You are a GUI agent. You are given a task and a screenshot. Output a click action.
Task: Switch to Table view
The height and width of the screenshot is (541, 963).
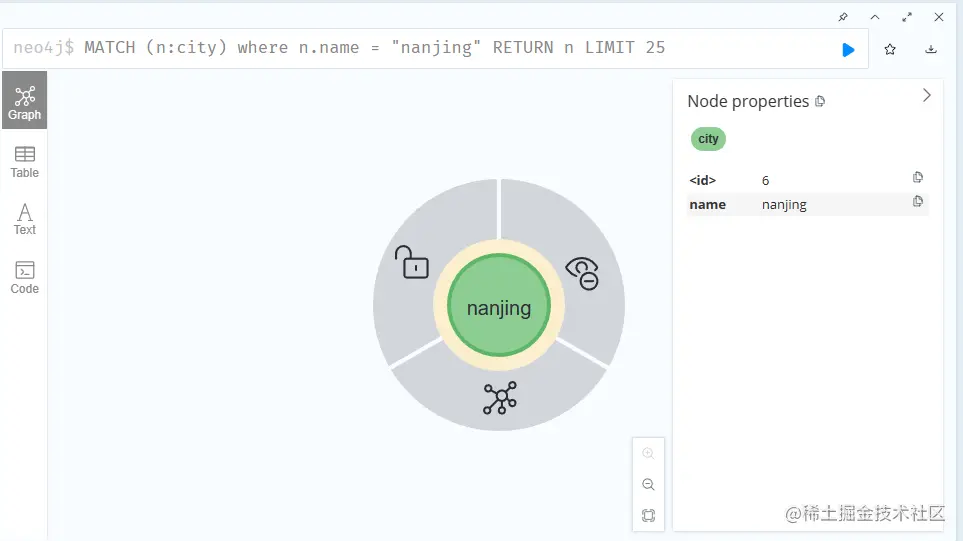[x=25, y=162]
